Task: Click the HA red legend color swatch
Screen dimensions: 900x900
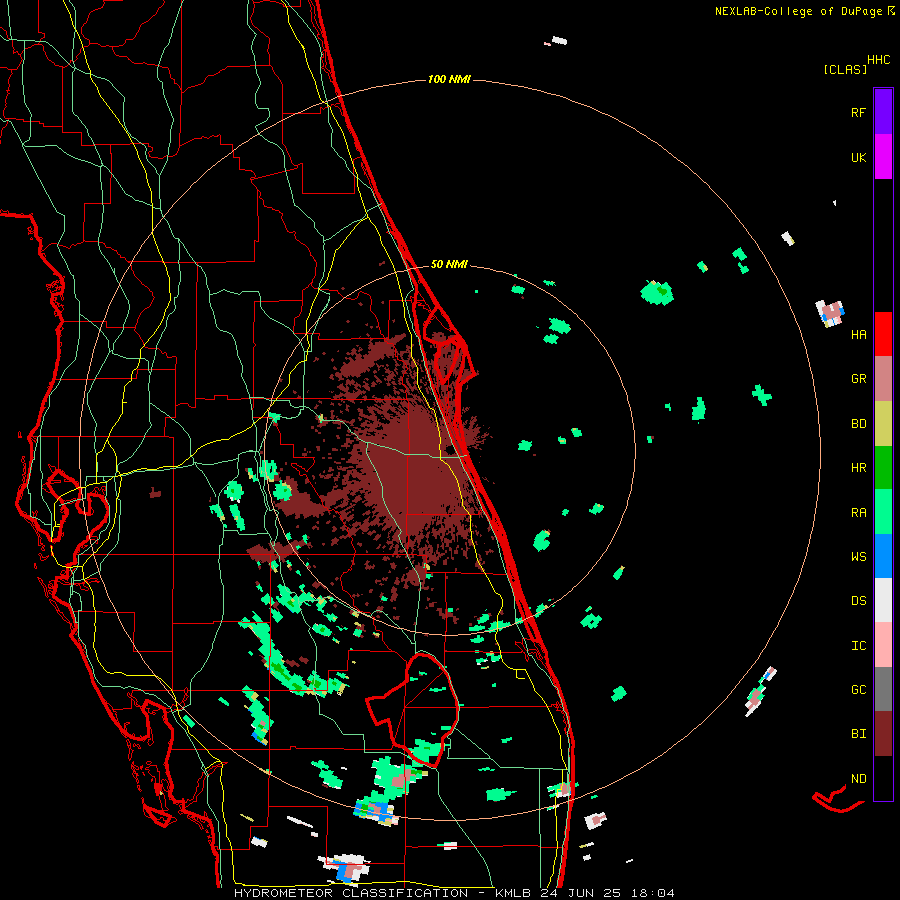Action: pyautogui.click(x=883, y=334)
